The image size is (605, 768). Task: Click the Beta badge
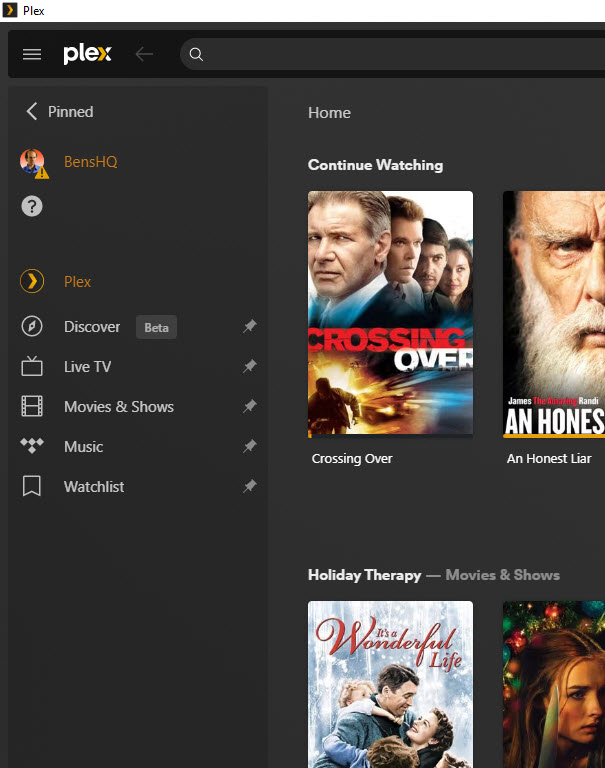click(x=156, y=327)
